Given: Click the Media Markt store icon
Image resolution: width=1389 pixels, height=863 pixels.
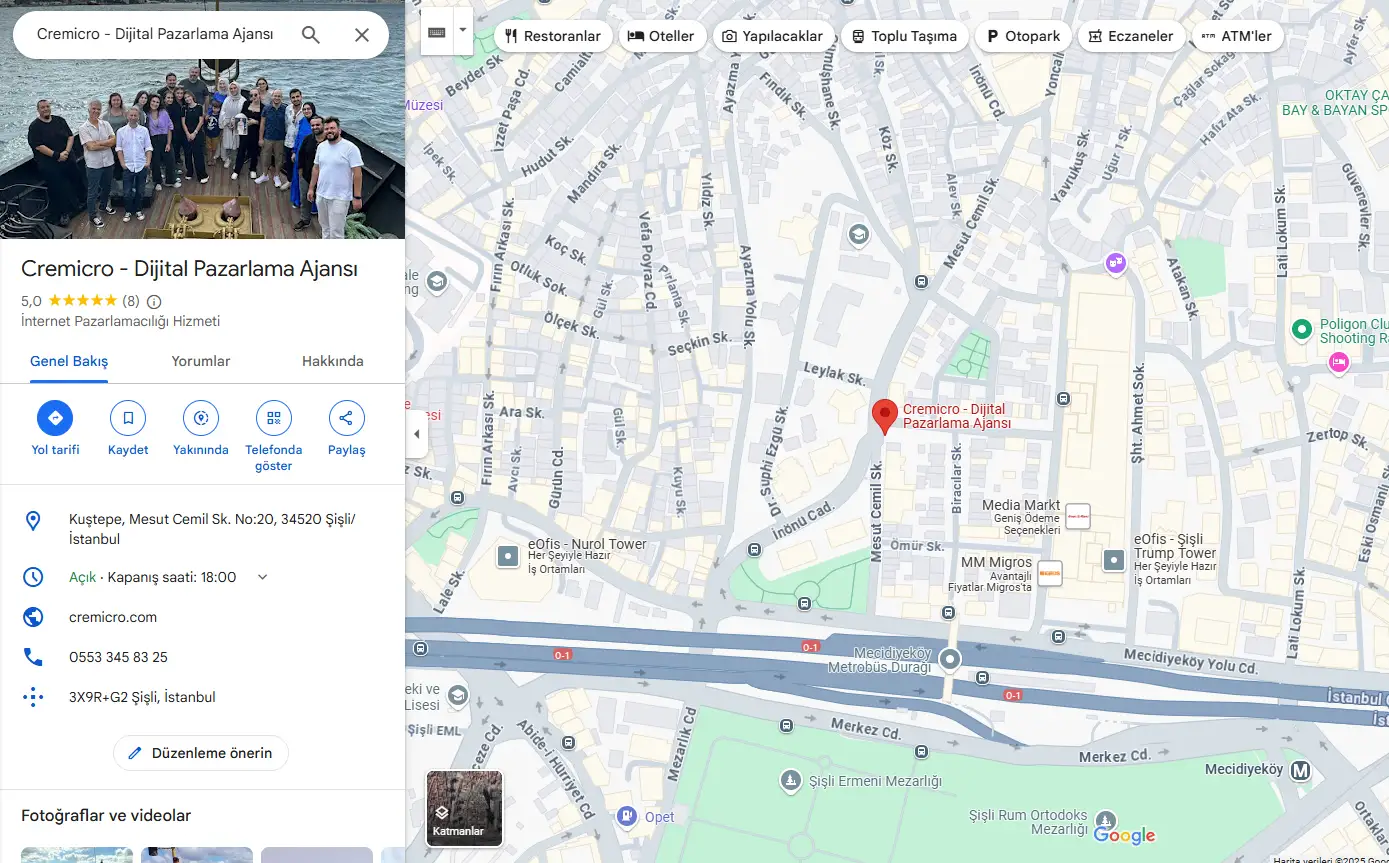Looking at the screenshot, I should coord(1077,515).
